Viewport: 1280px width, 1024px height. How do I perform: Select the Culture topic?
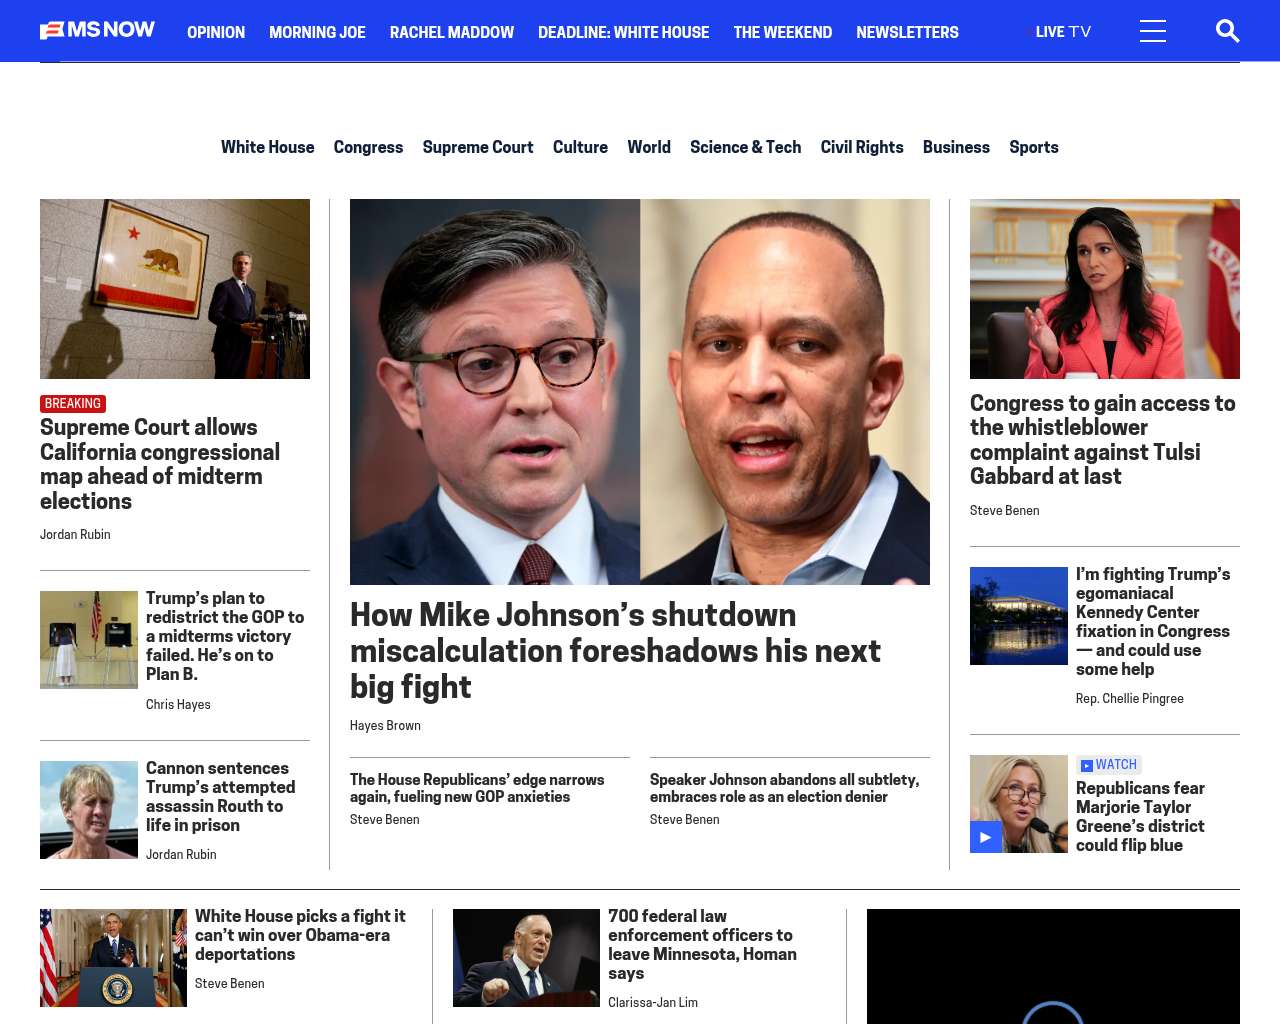pos(580,147)
